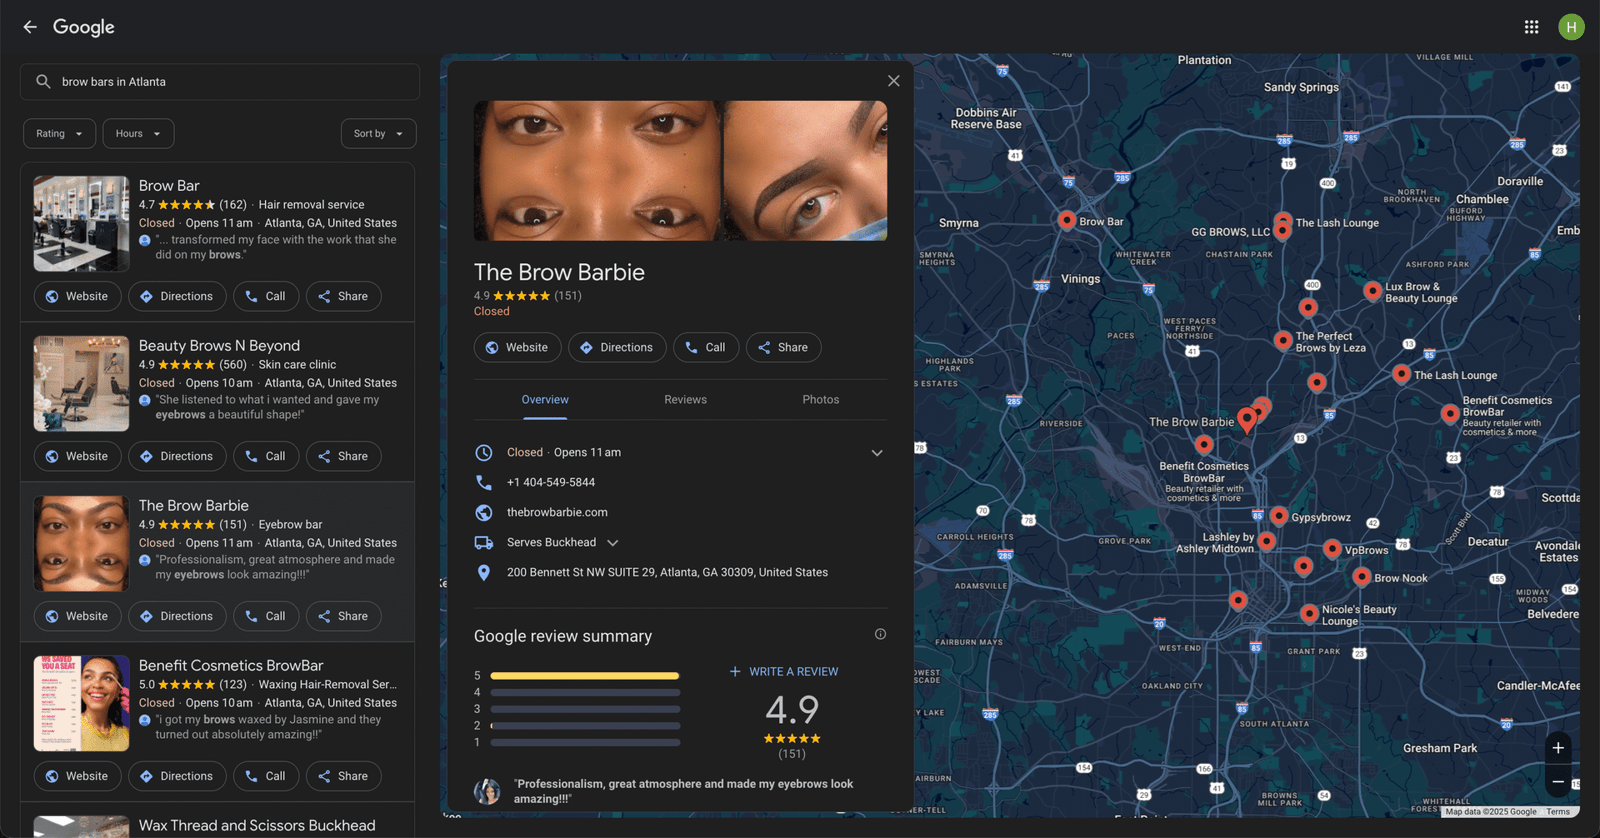Click the Brow Nook map pin

point(1362,577)
